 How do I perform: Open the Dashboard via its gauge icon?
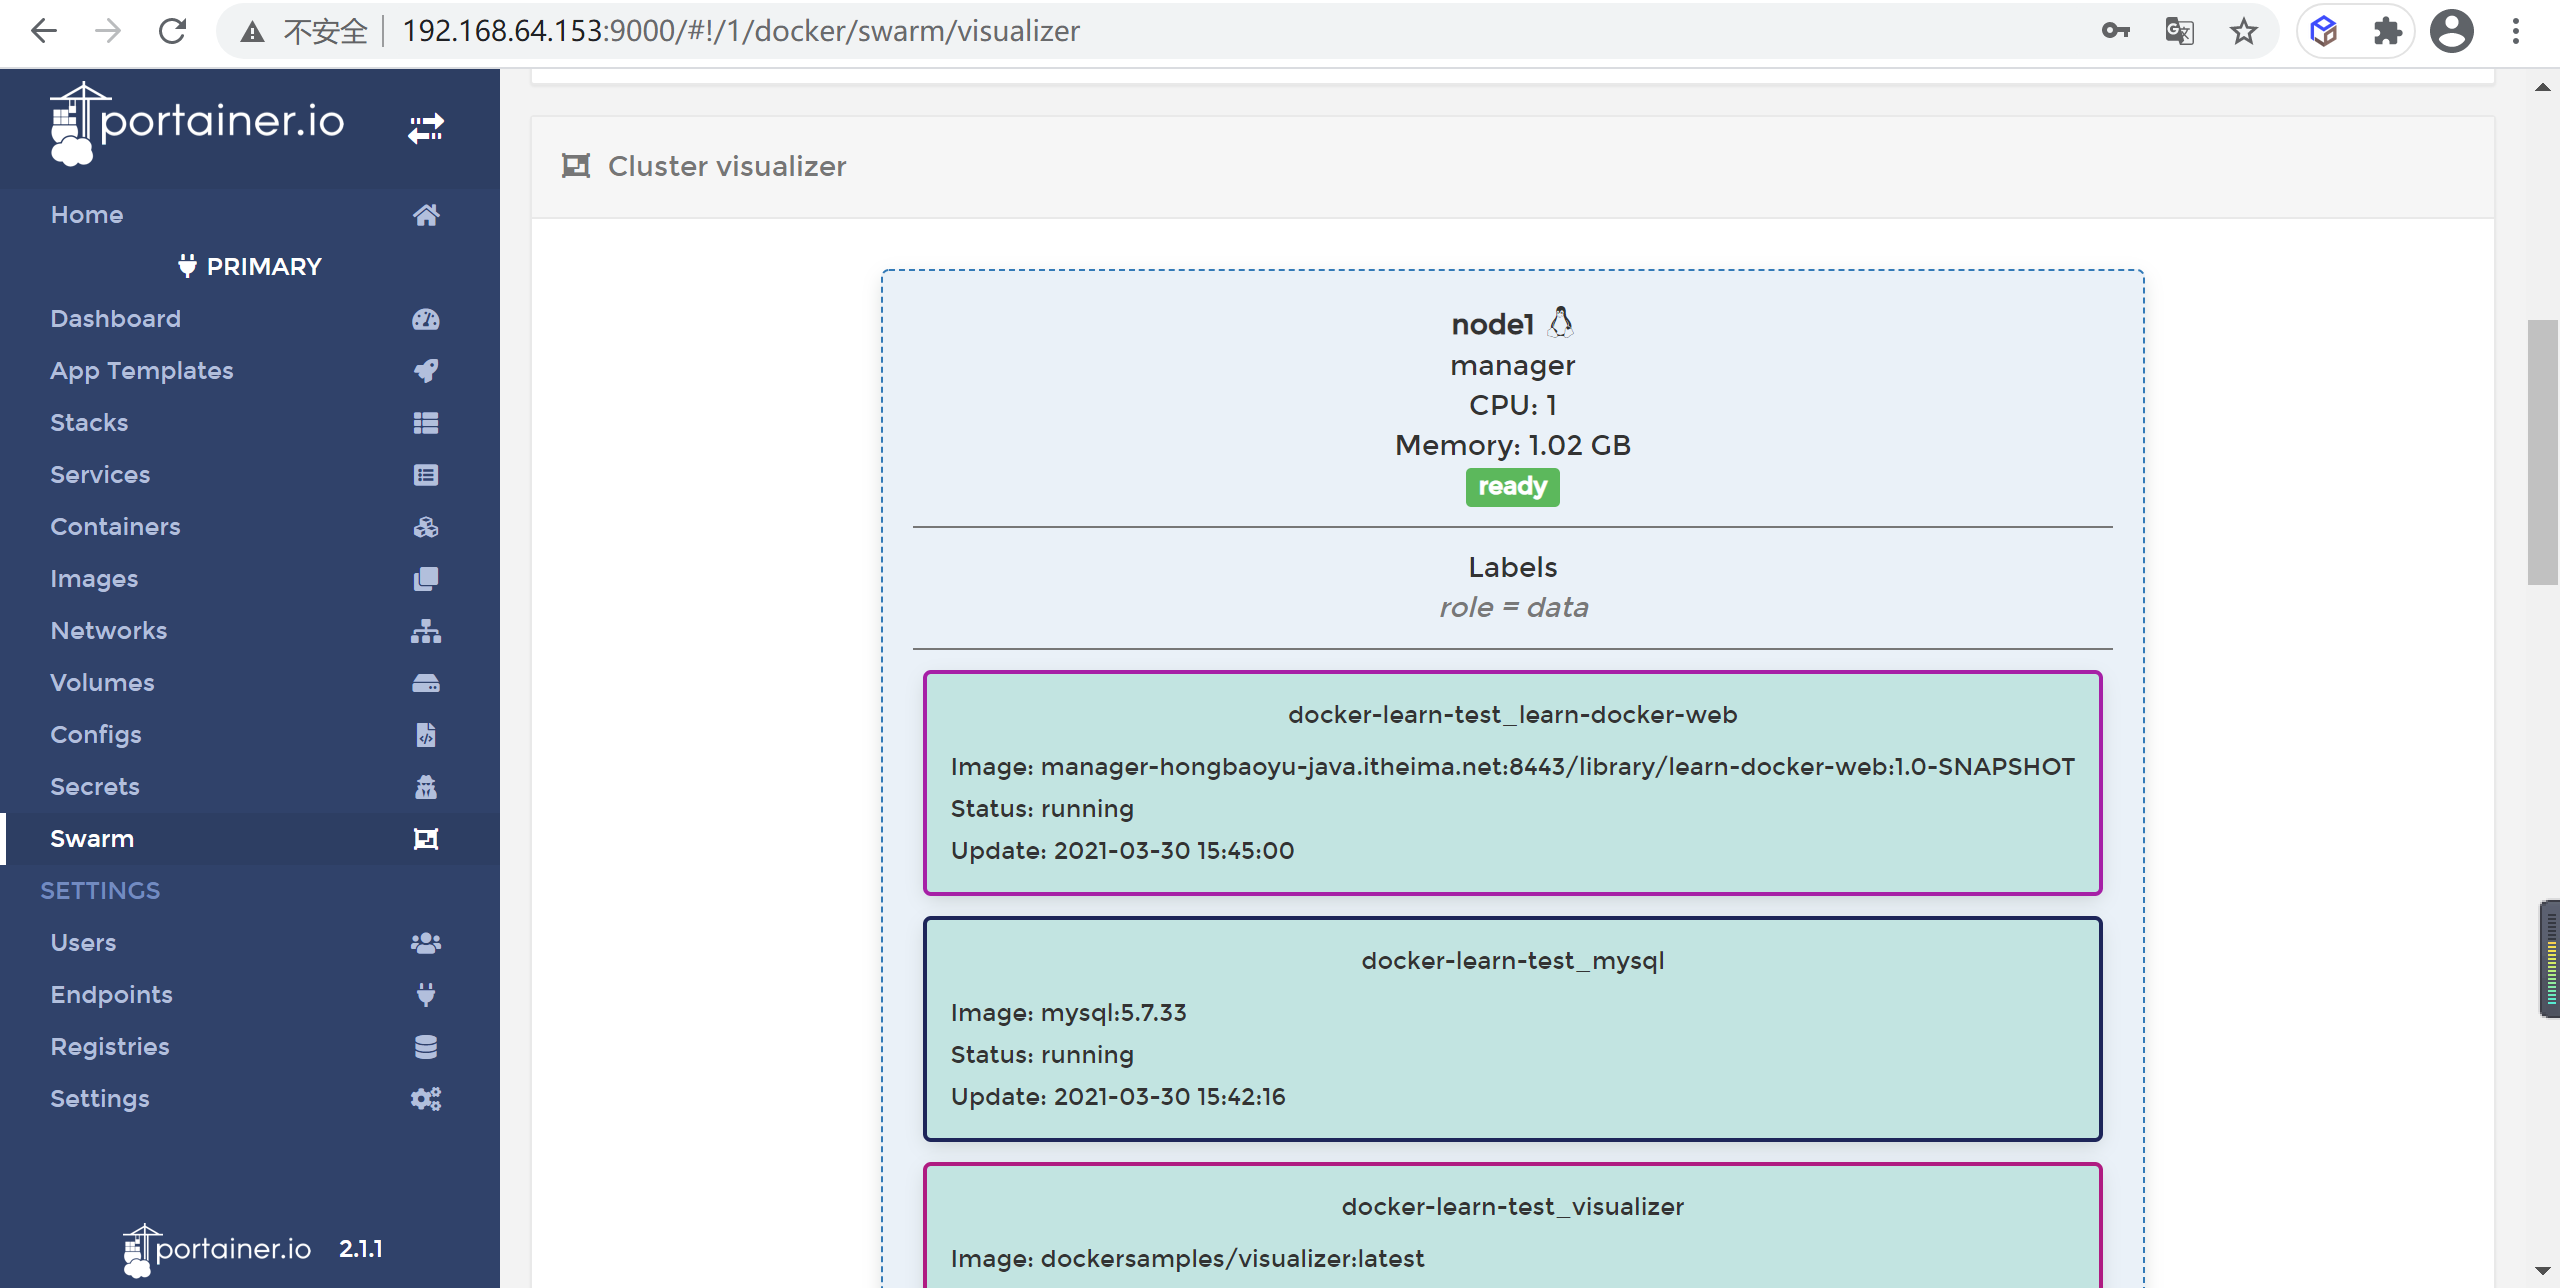coord(427,318)
